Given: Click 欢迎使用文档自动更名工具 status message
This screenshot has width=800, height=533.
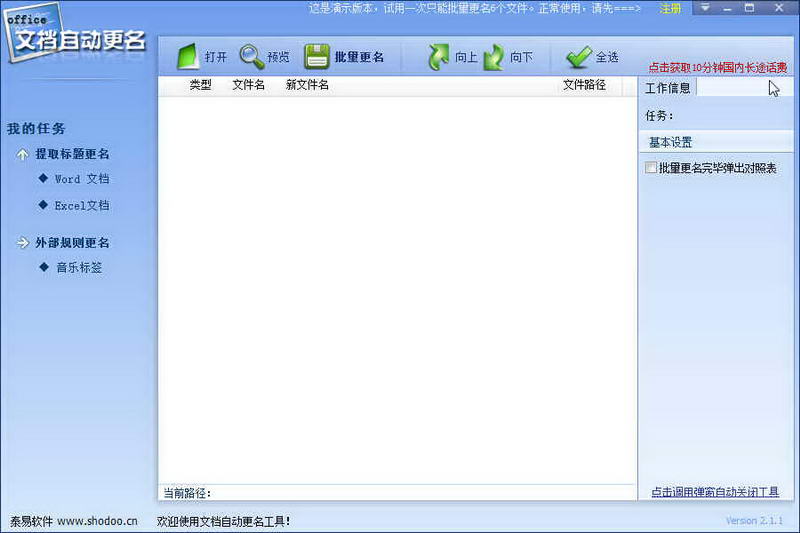Looking at the screenshot, I should click(223, 521).
